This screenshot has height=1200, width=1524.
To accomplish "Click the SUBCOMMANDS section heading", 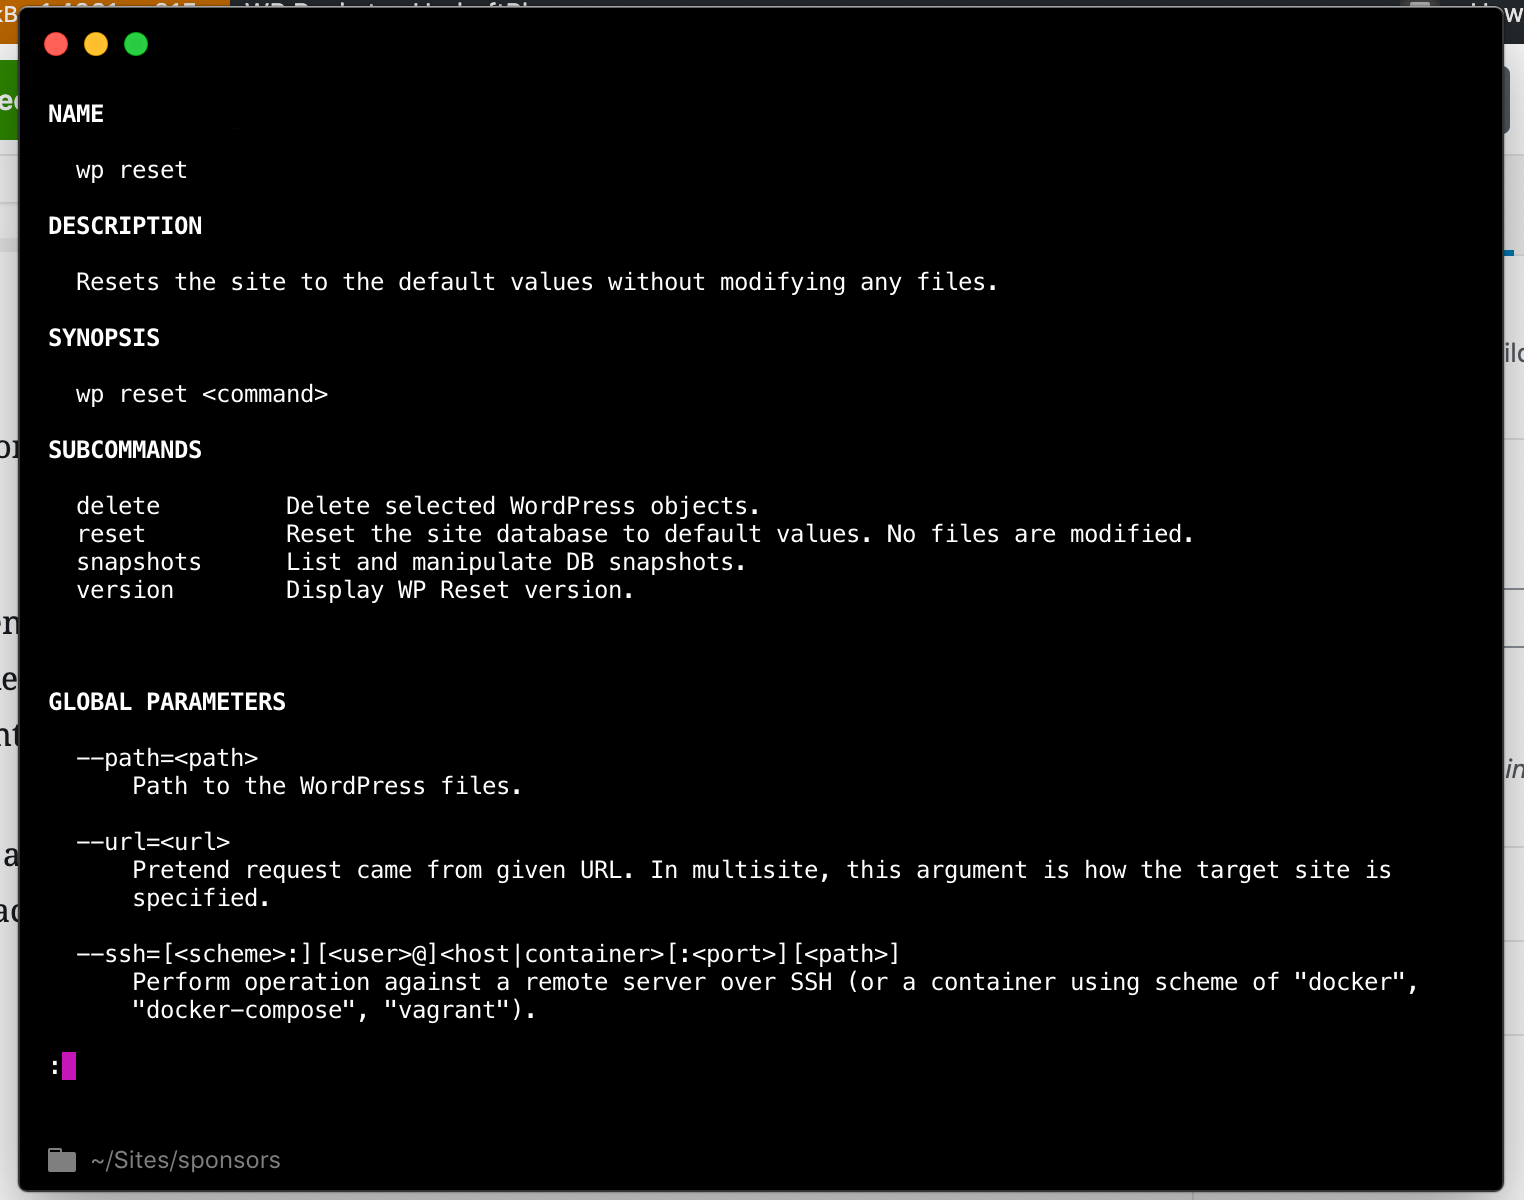I will tap(125, 450).
